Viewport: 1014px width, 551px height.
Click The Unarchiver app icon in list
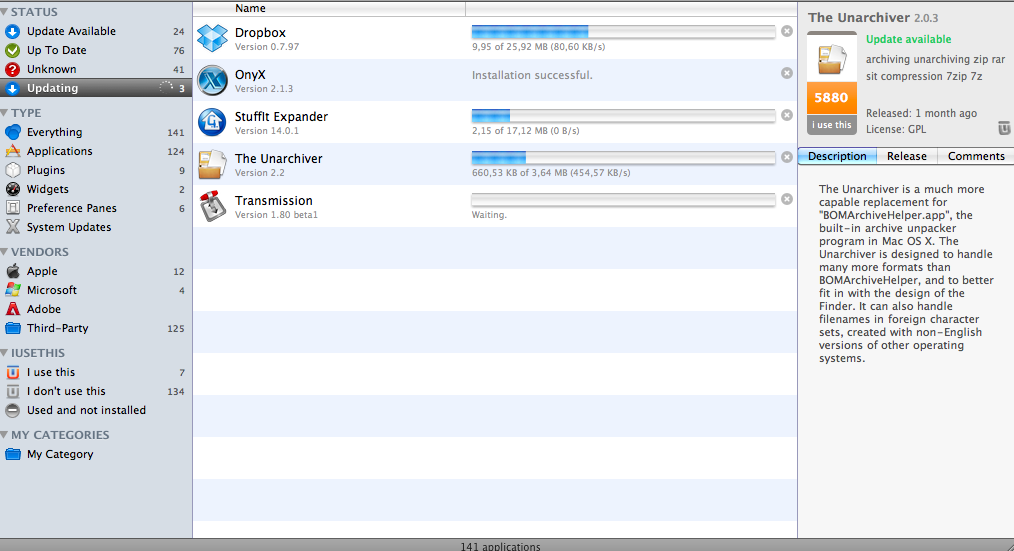click(x=212, y=164)
